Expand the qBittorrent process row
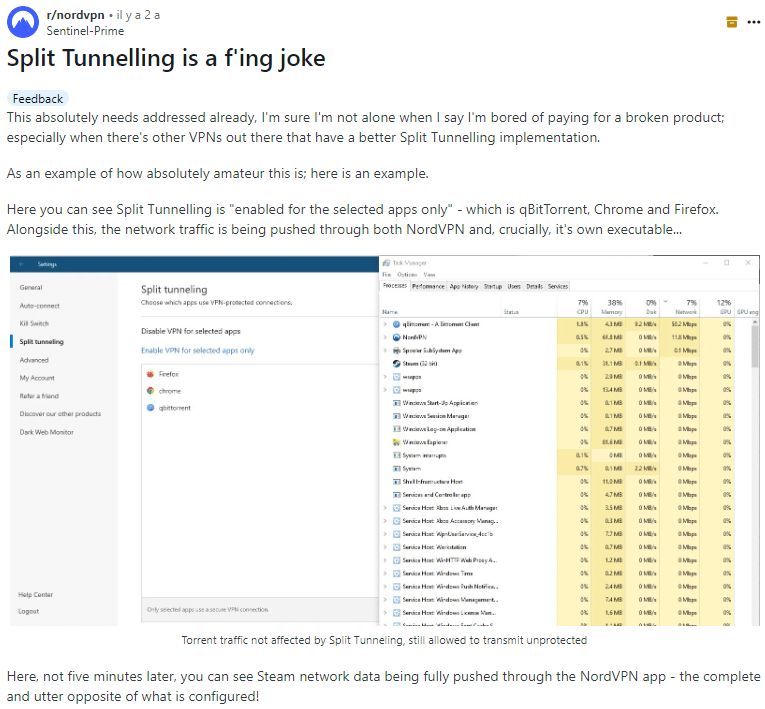Screen dimensions: 765x709 385,324
